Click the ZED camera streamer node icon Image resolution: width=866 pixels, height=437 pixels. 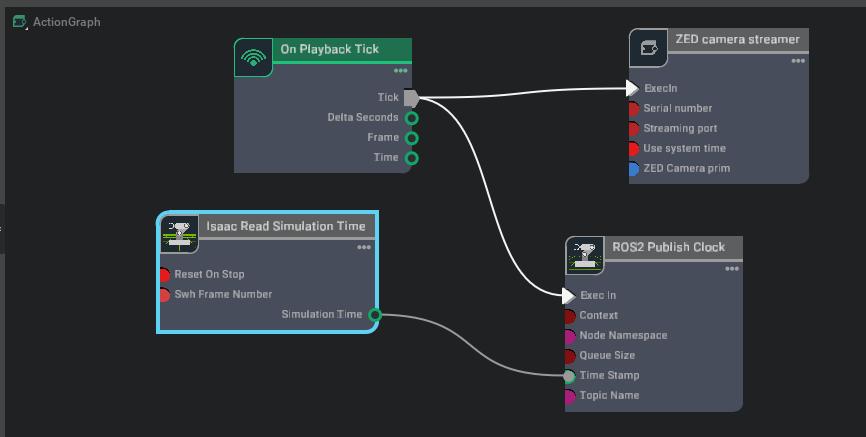[x=648, y=48]
